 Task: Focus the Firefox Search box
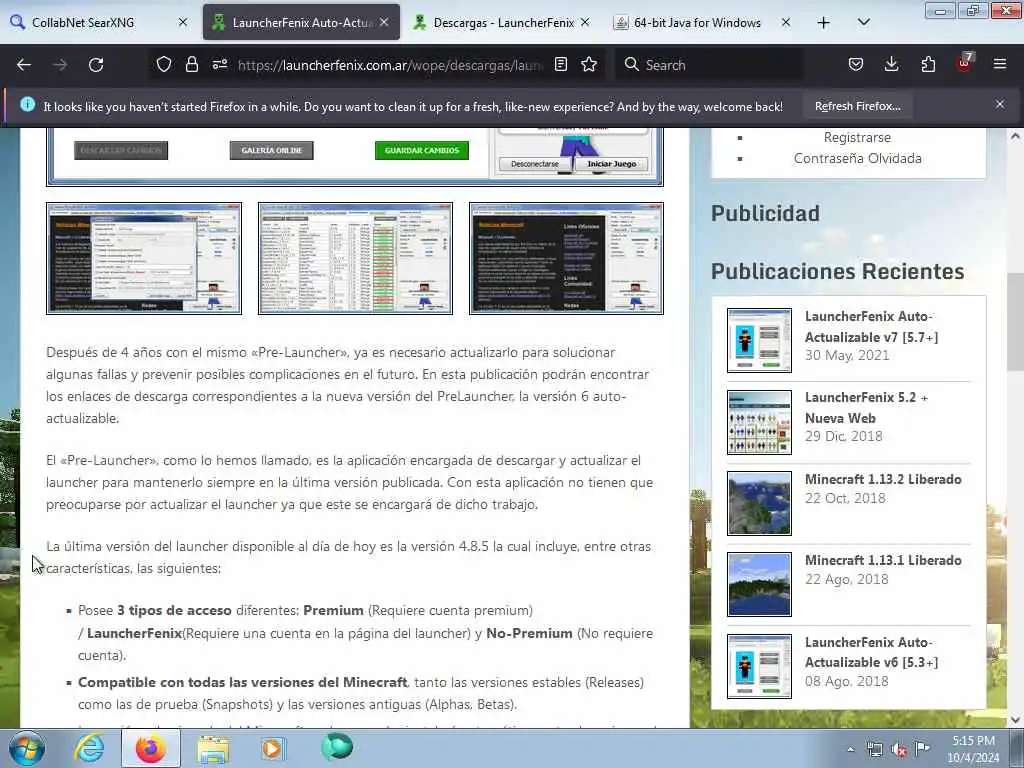[709, 65]
